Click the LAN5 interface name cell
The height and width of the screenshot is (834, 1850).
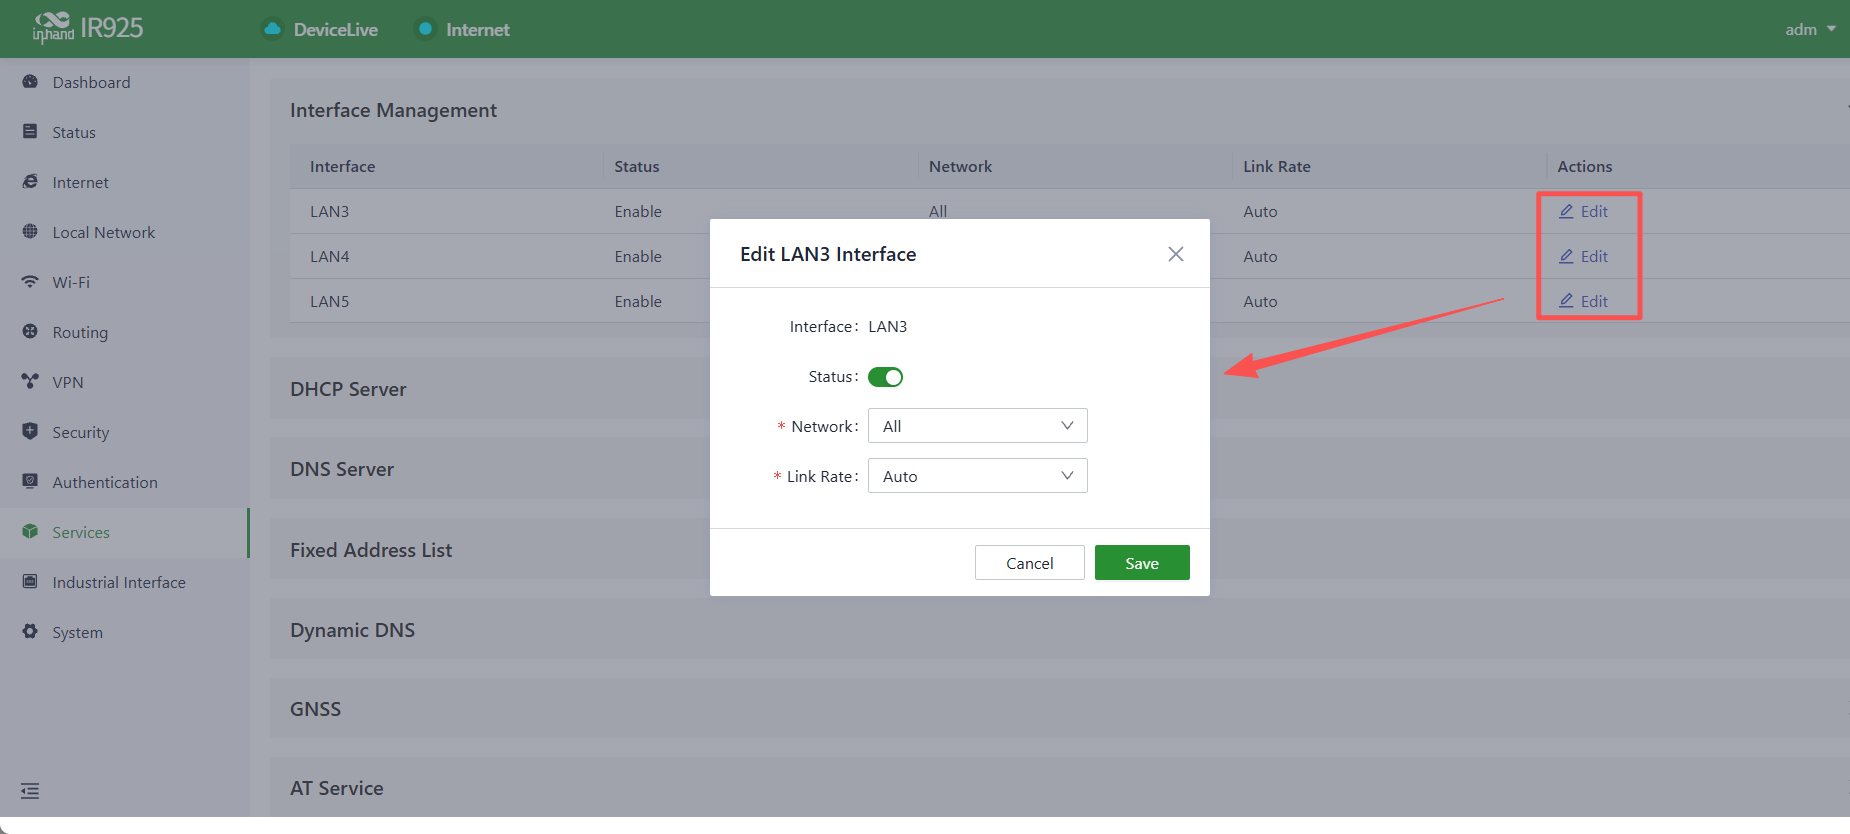click(330, 301)
